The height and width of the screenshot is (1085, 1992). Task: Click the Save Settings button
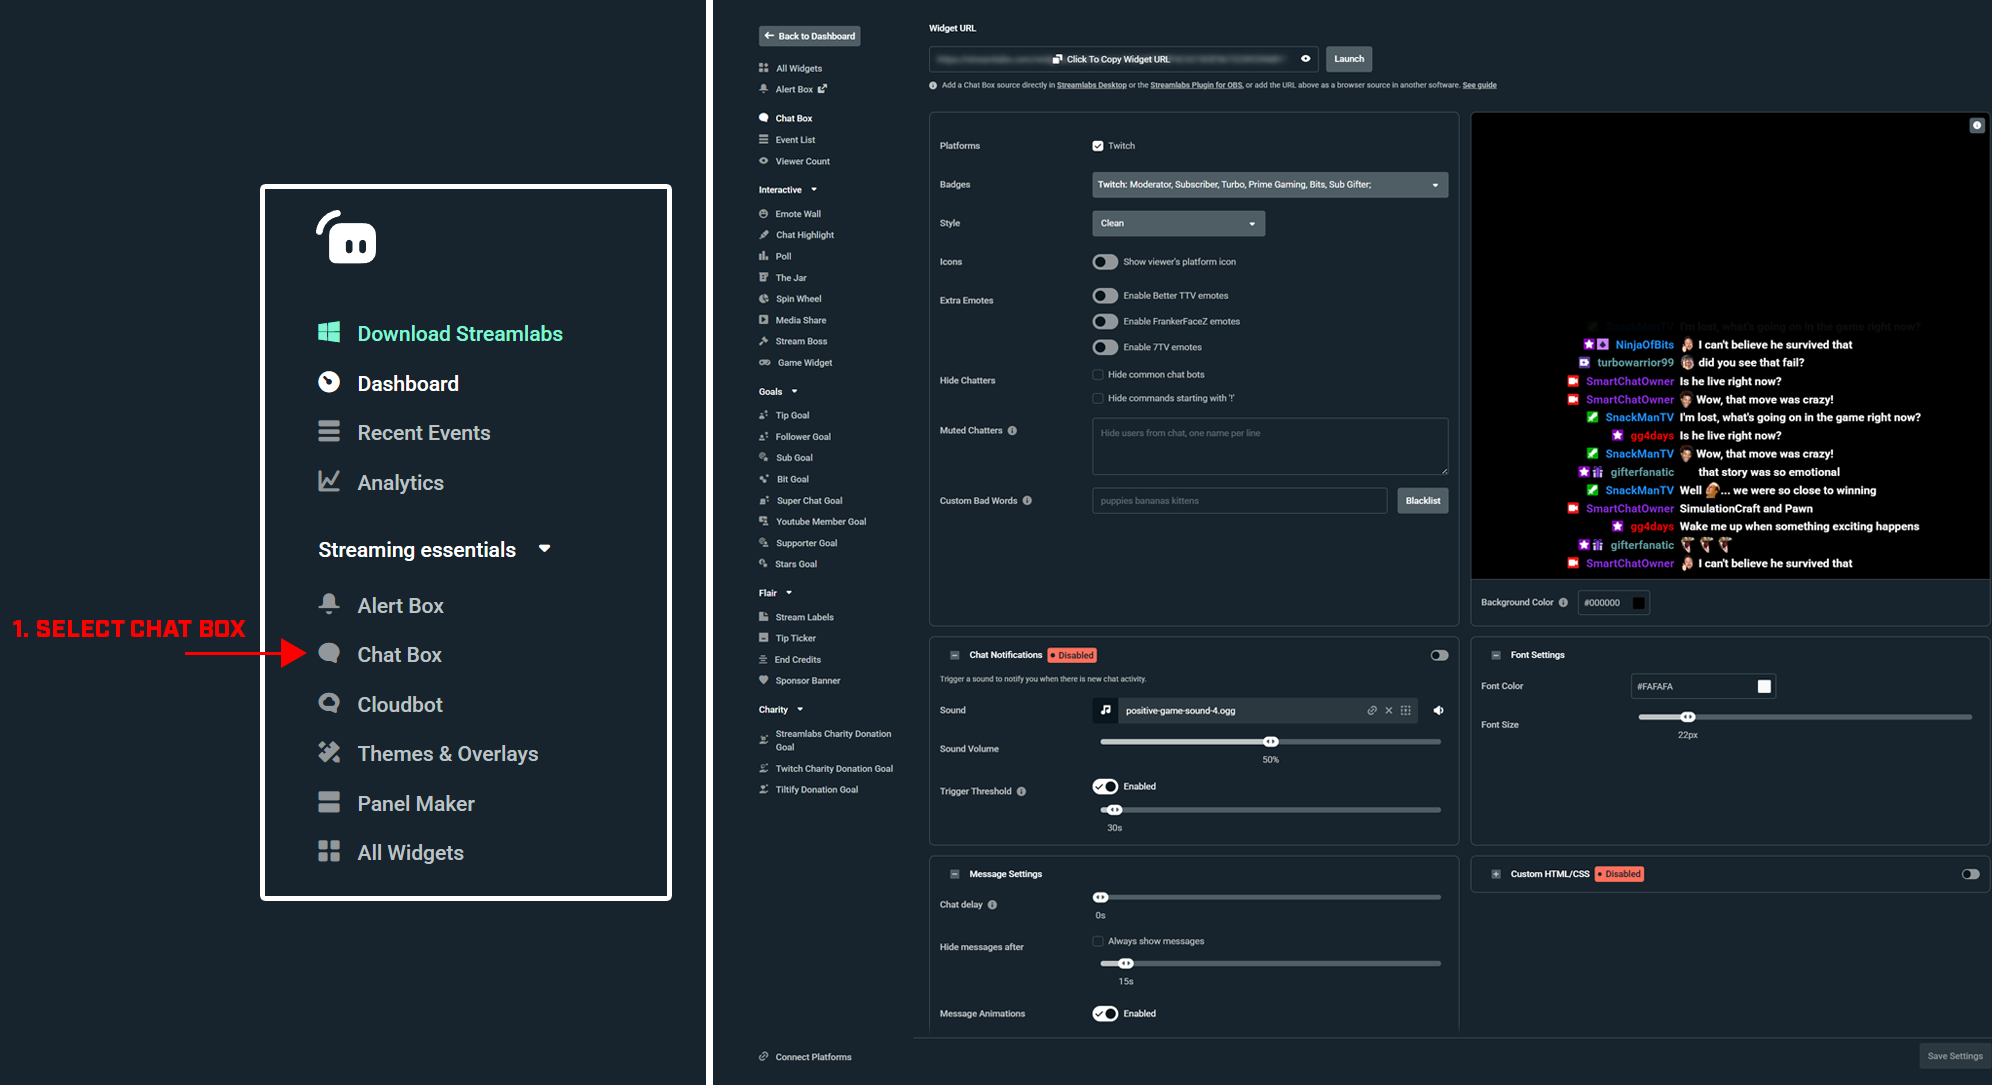tap(1954, 1056)
